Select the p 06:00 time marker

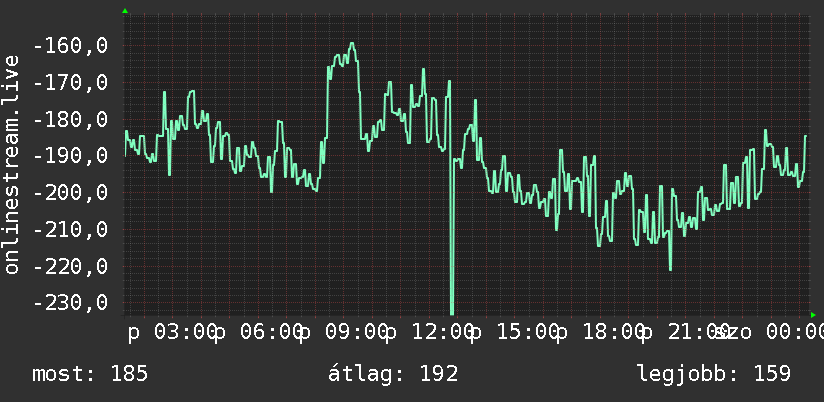(x=258, y=333)
